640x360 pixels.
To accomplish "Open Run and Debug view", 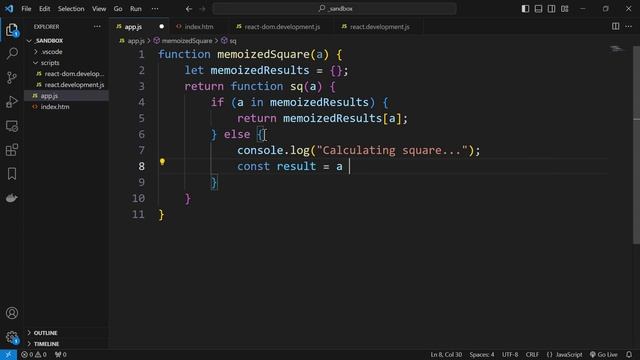I will click(x=12, y=102).
